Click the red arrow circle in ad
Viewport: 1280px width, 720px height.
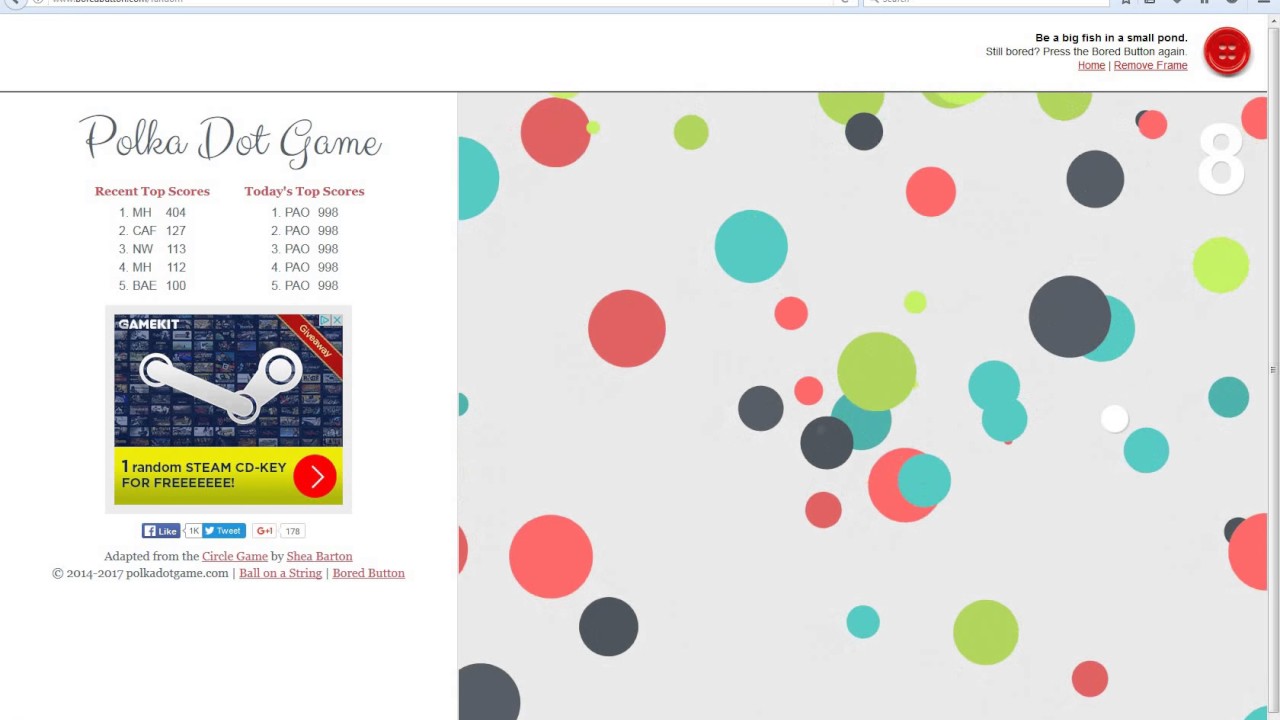315,477
